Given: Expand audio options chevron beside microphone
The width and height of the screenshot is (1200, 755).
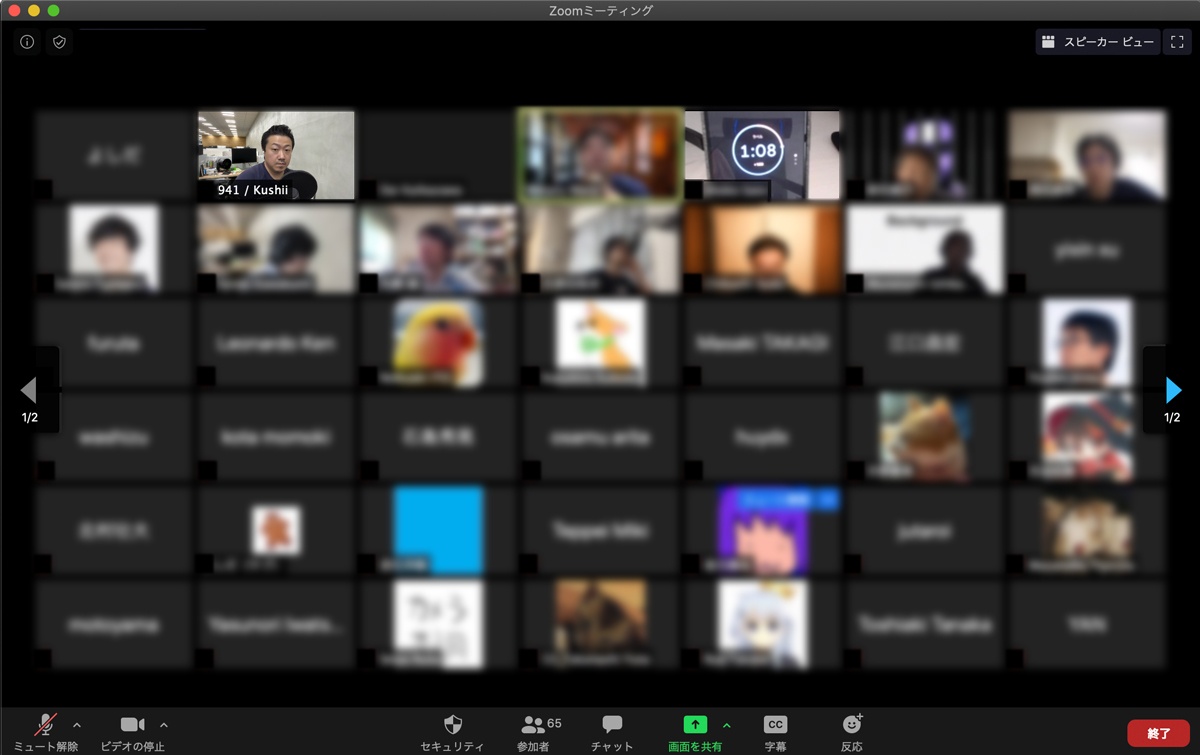Looking at the screenshot, I should (x=77, y=724).
